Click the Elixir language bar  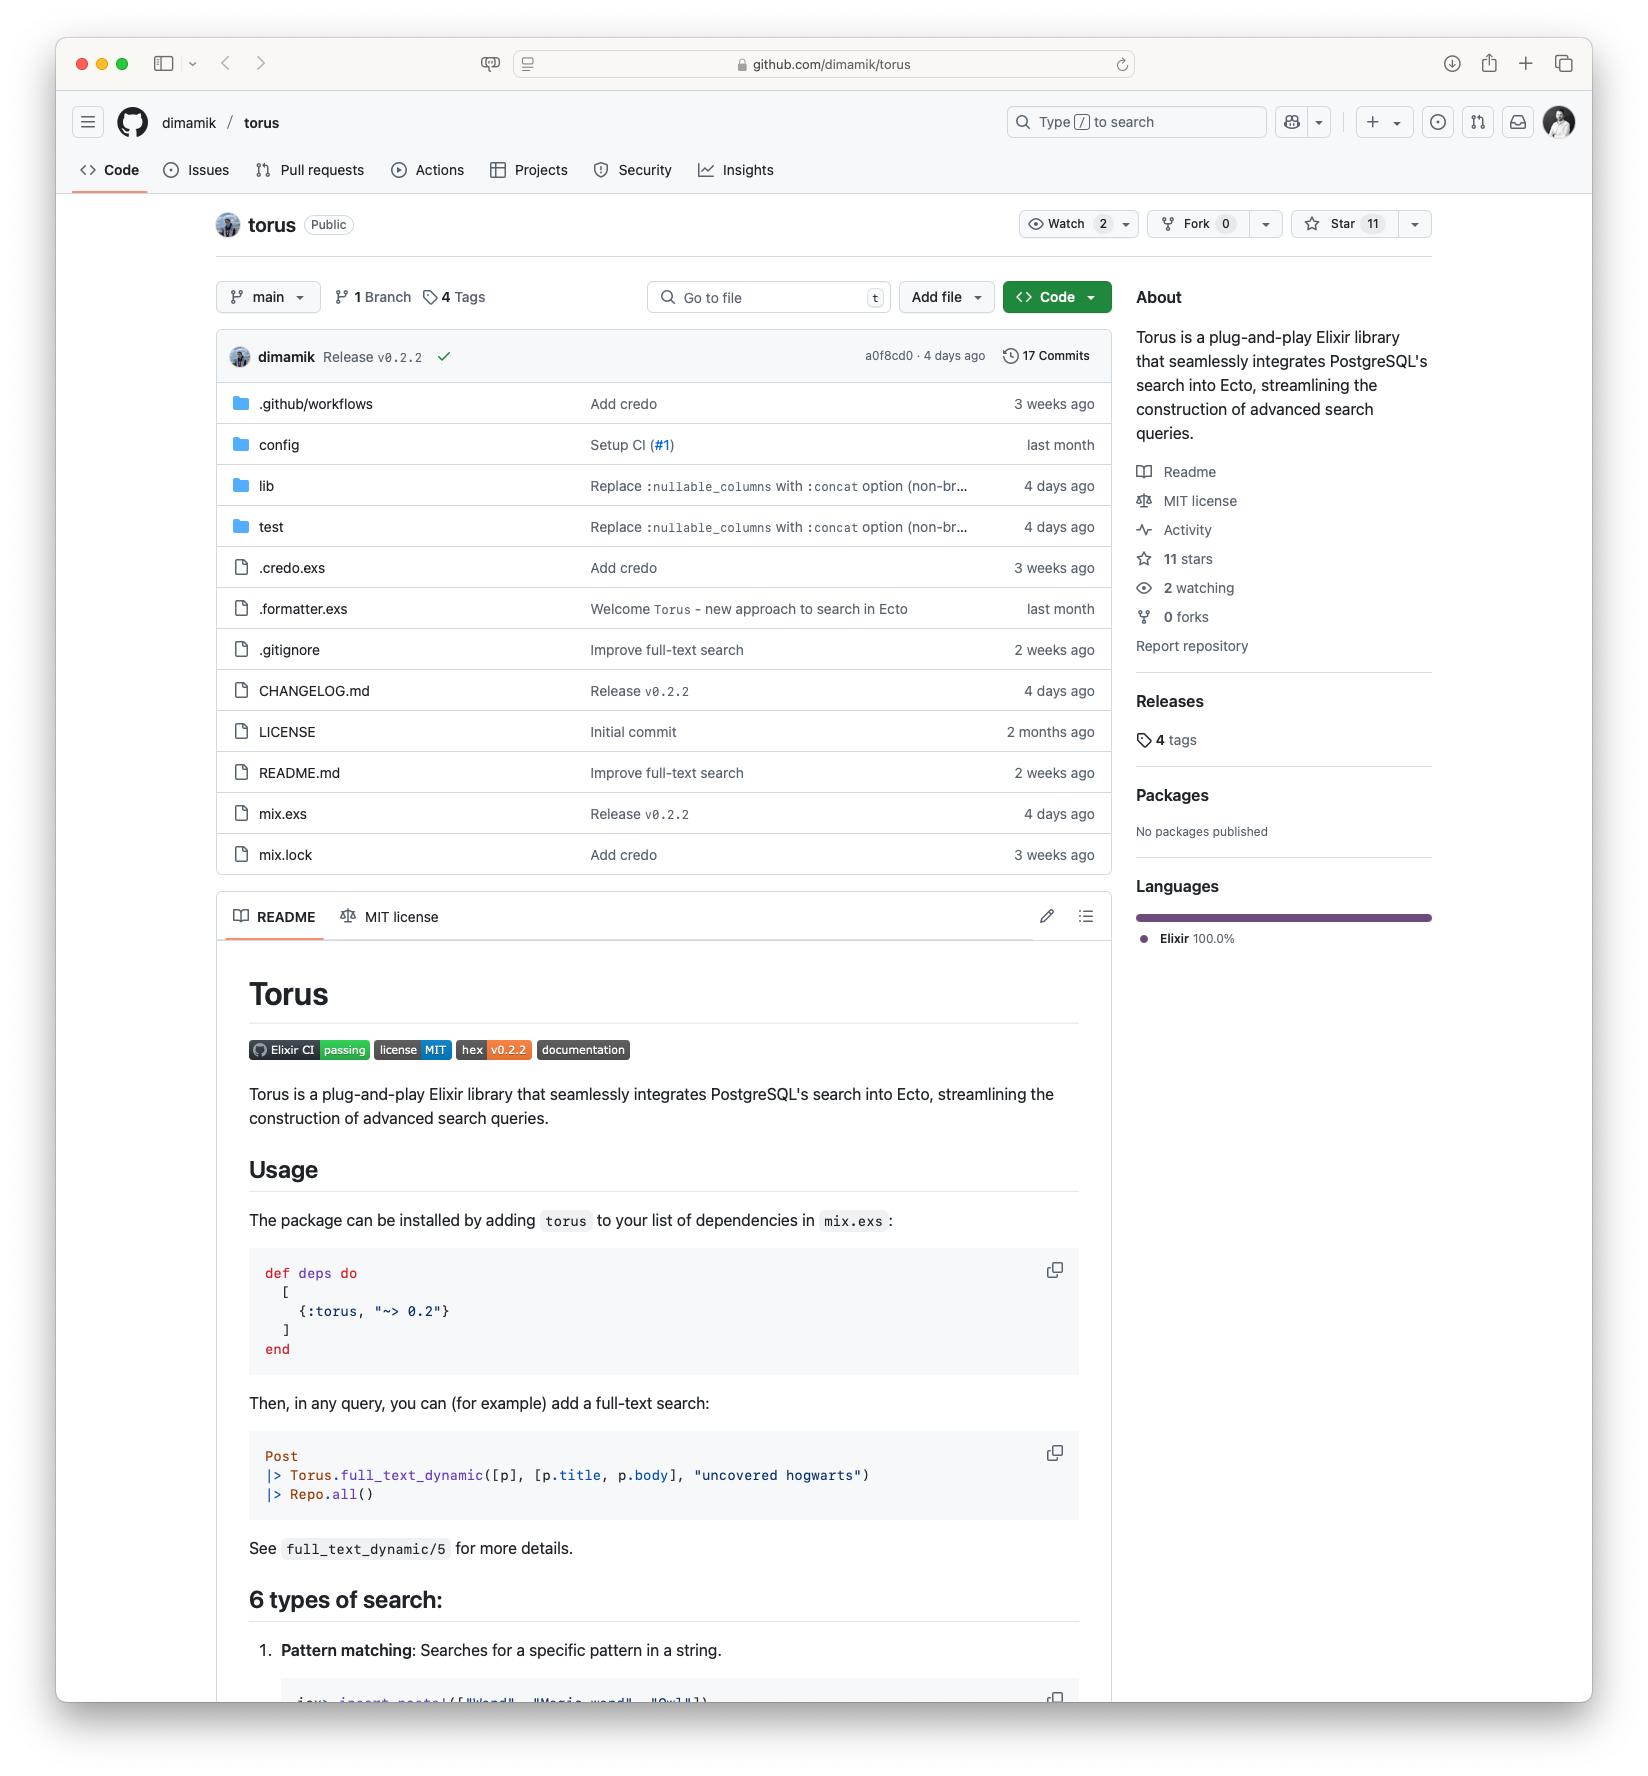pos(1283,917)
